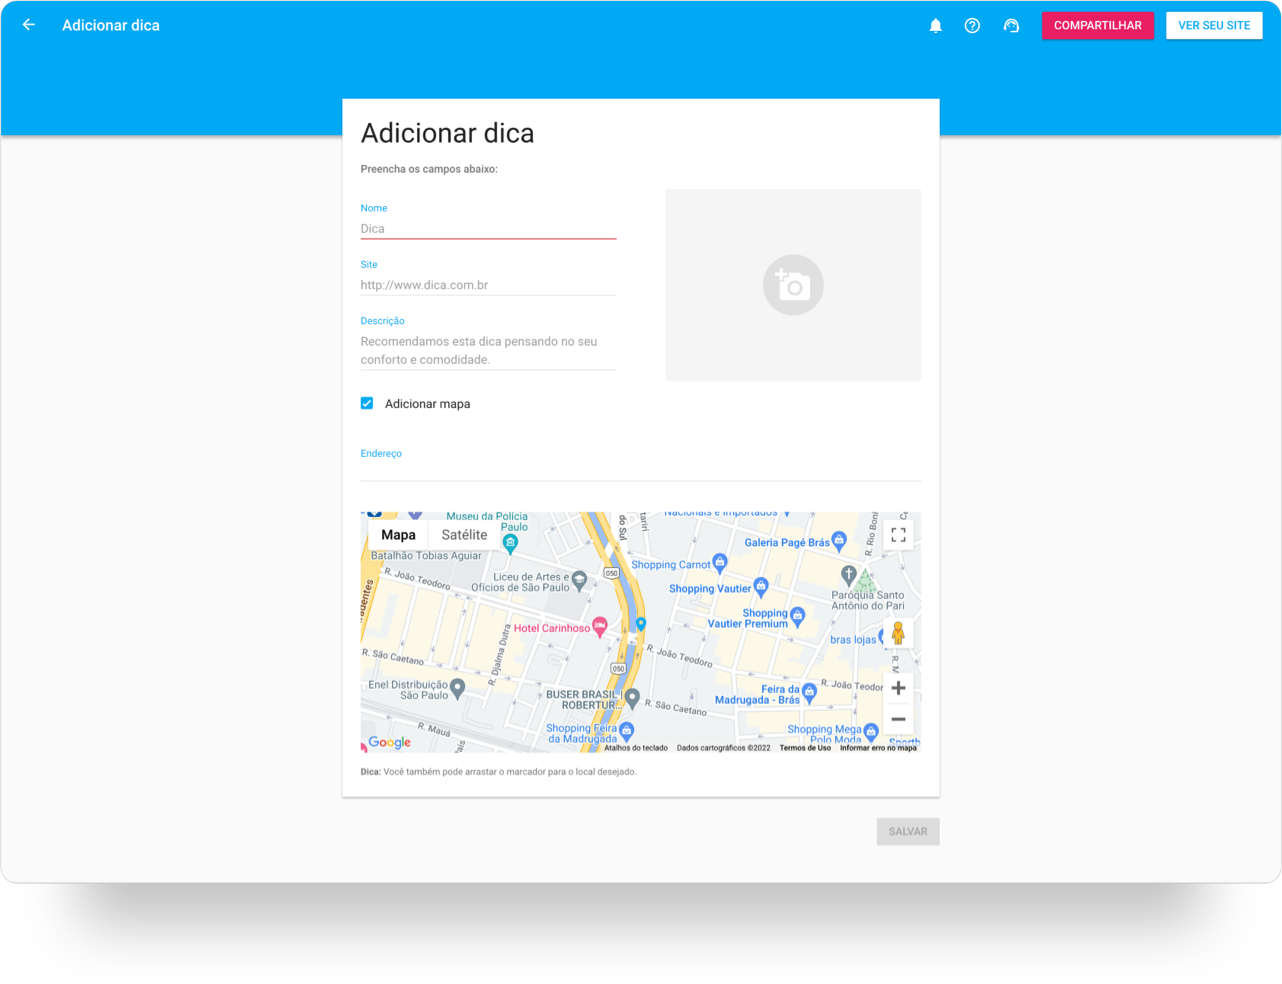Click the add photo camera icon
Screen dimensions: 1282x984
793,285
